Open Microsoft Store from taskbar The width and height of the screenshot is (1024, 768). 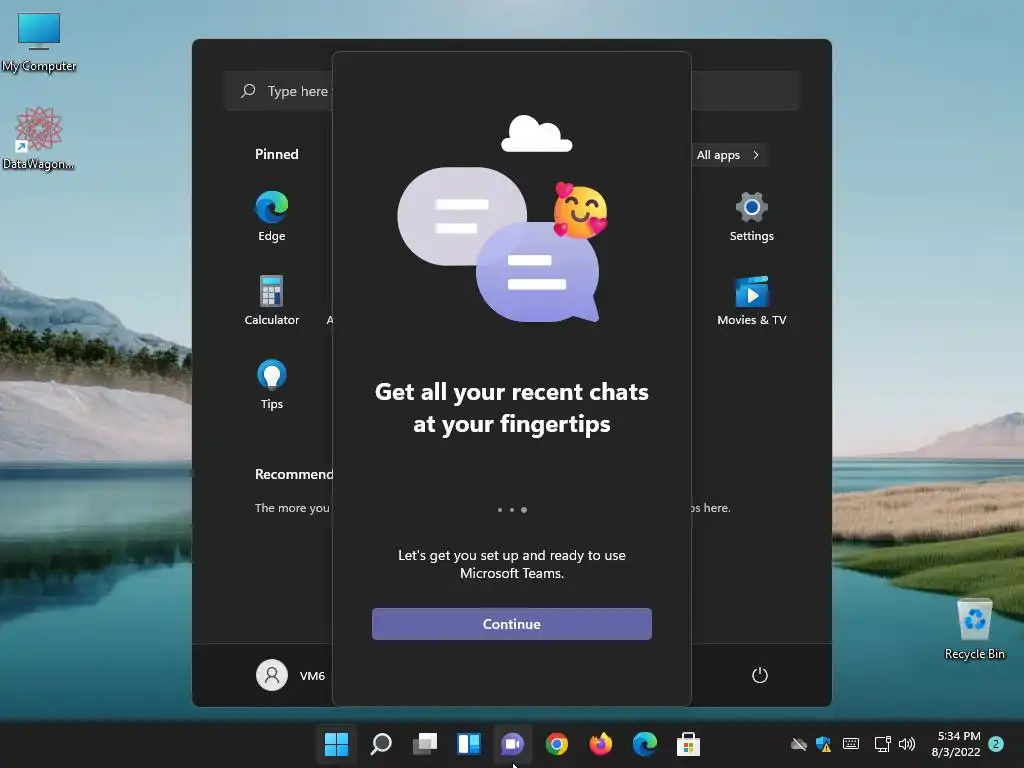[688, 744]
